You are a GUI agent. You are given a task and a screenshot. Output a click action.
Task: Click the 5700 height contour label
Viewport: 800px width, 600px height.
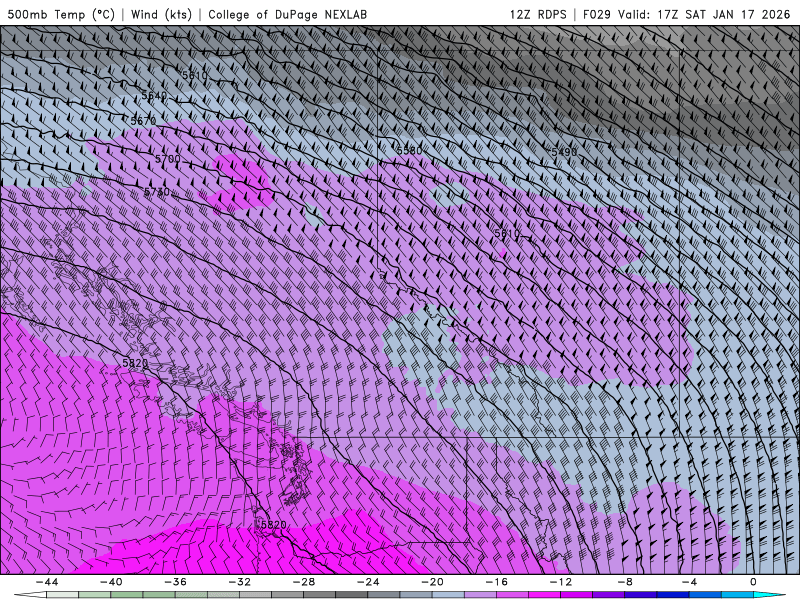168,159
